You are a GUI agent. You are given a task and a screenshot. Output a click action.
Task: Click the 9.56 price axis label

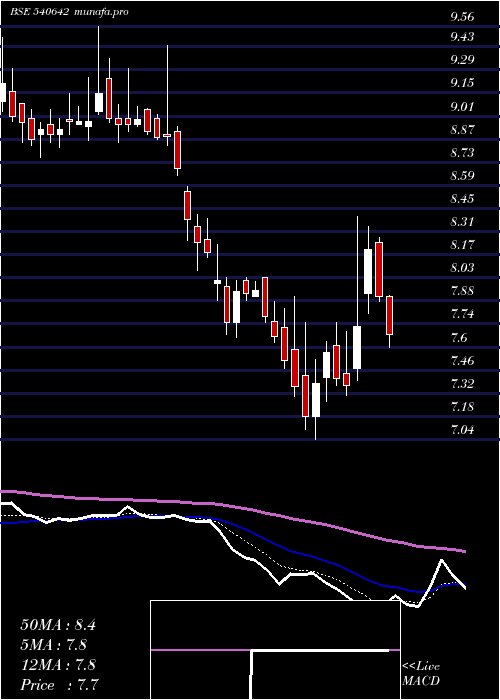click(x=462, y=17)
